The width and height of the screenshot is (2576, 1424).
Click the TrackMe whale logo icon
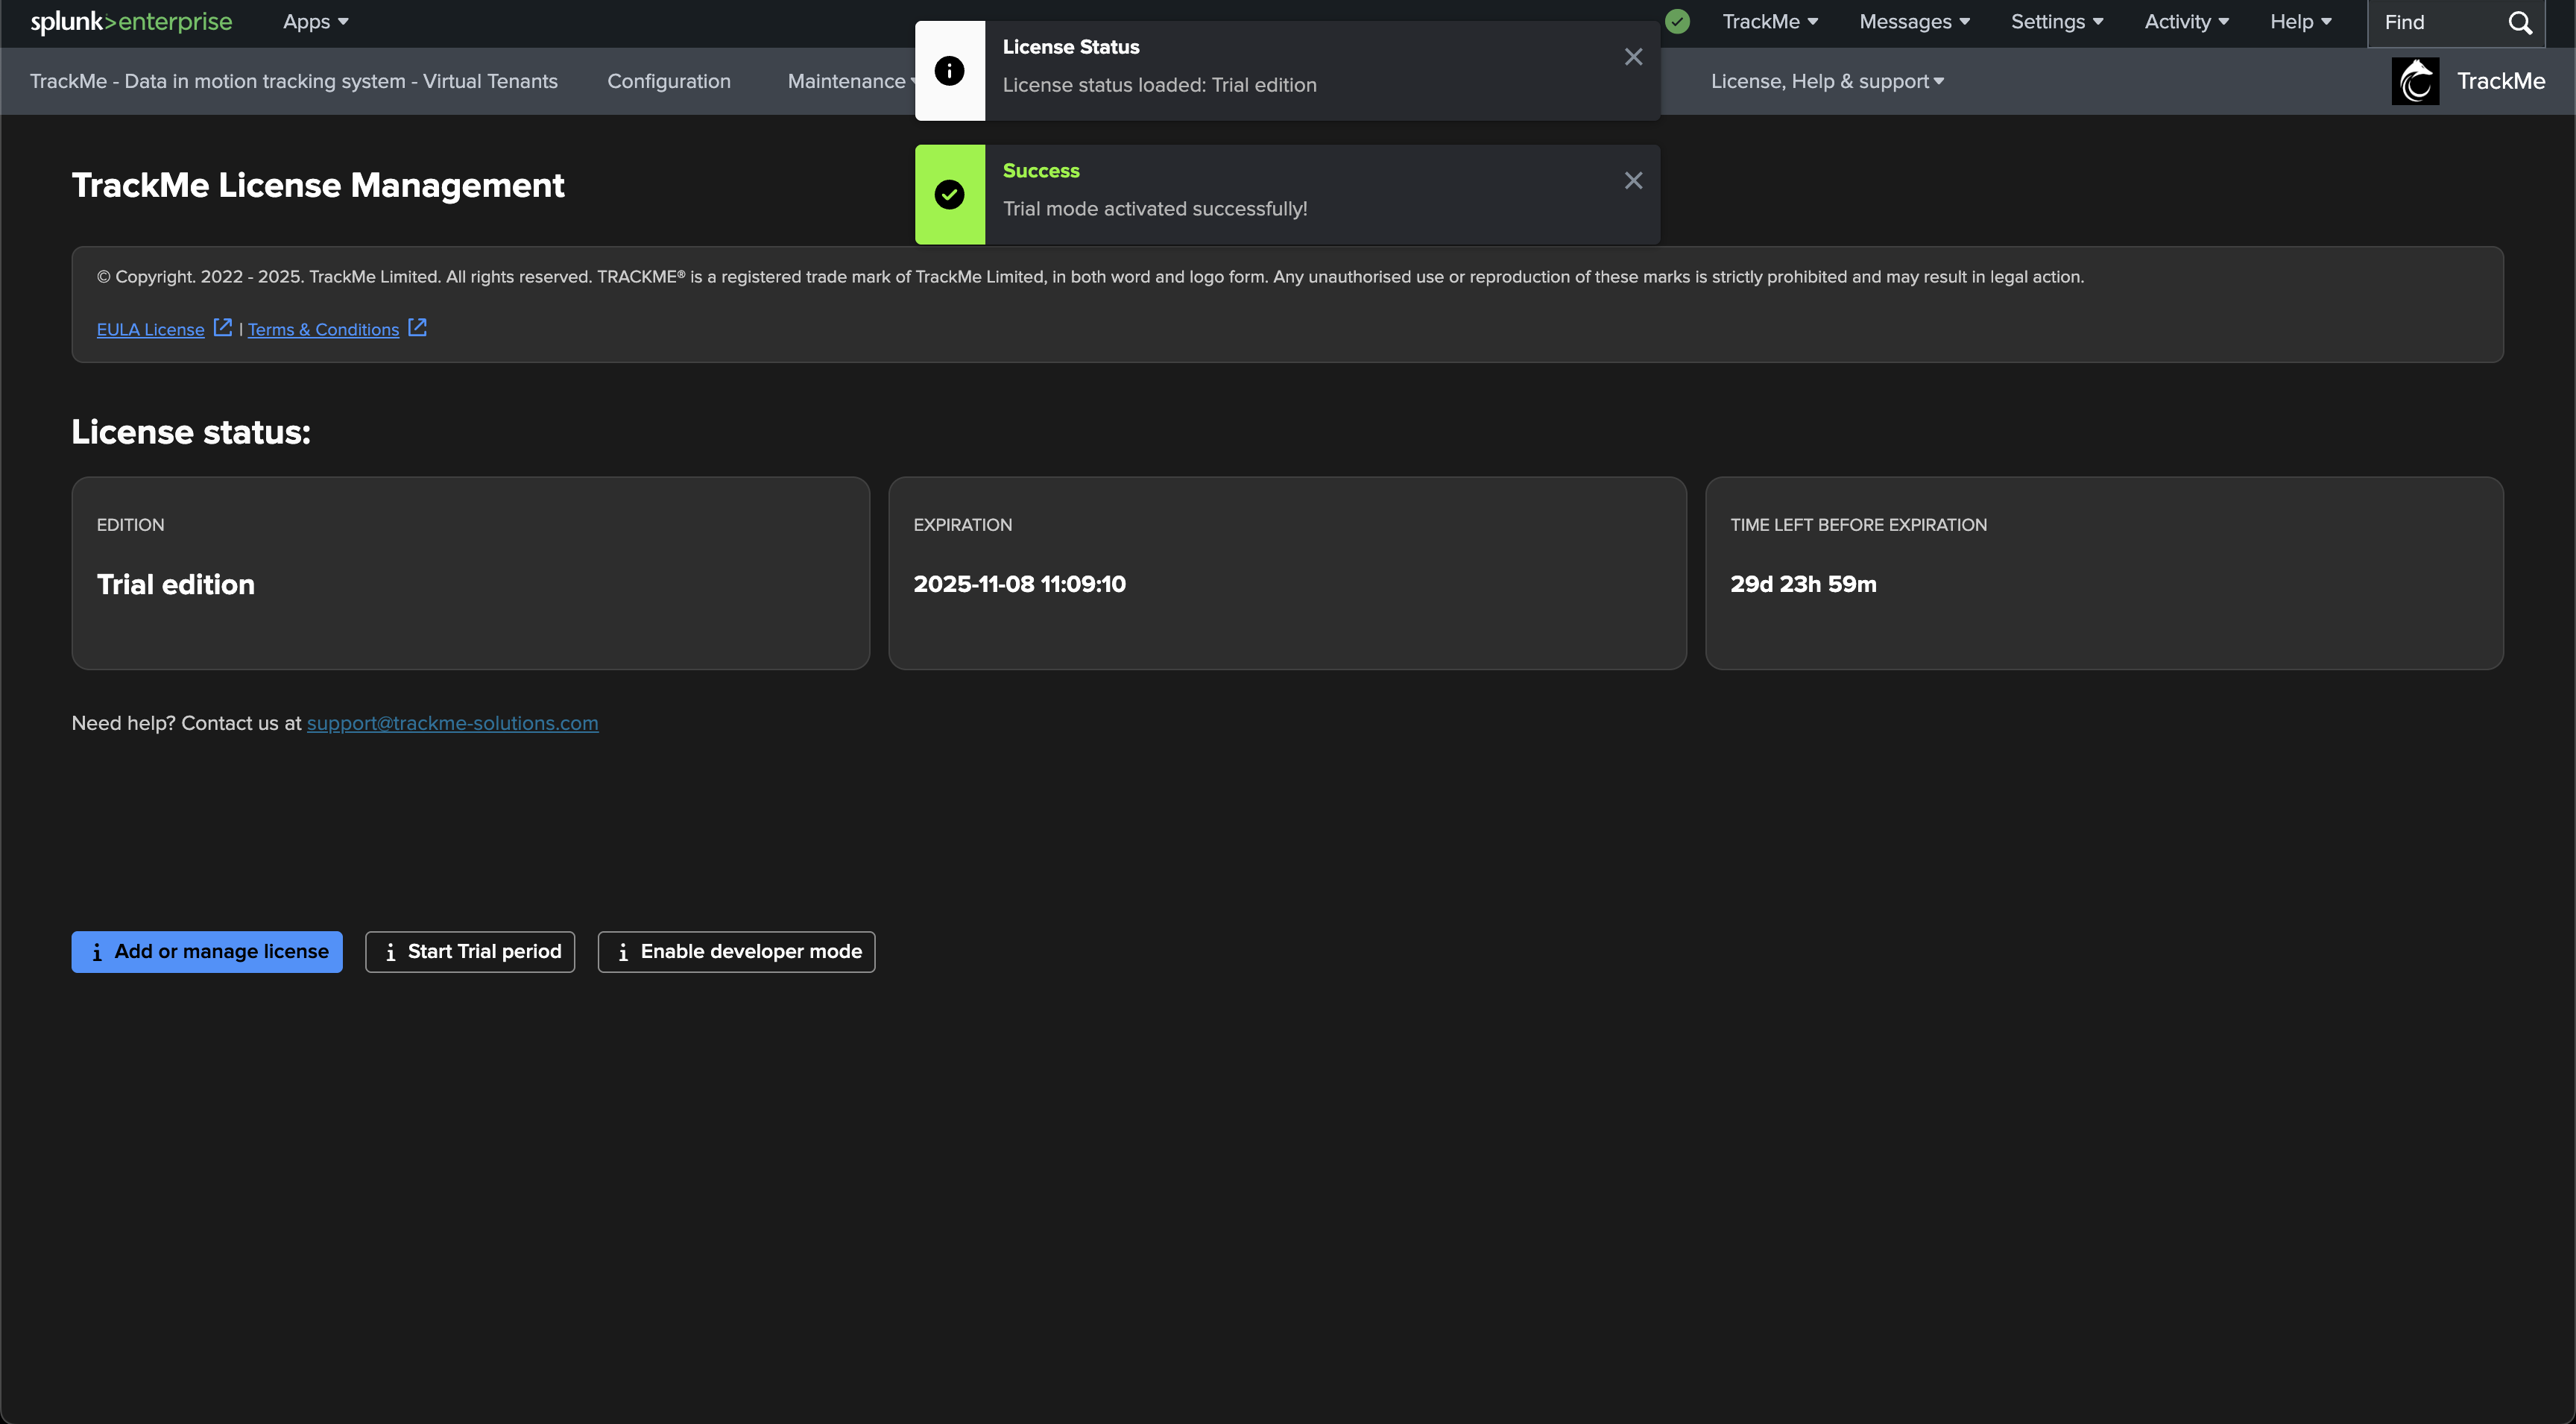point(2415,81)
